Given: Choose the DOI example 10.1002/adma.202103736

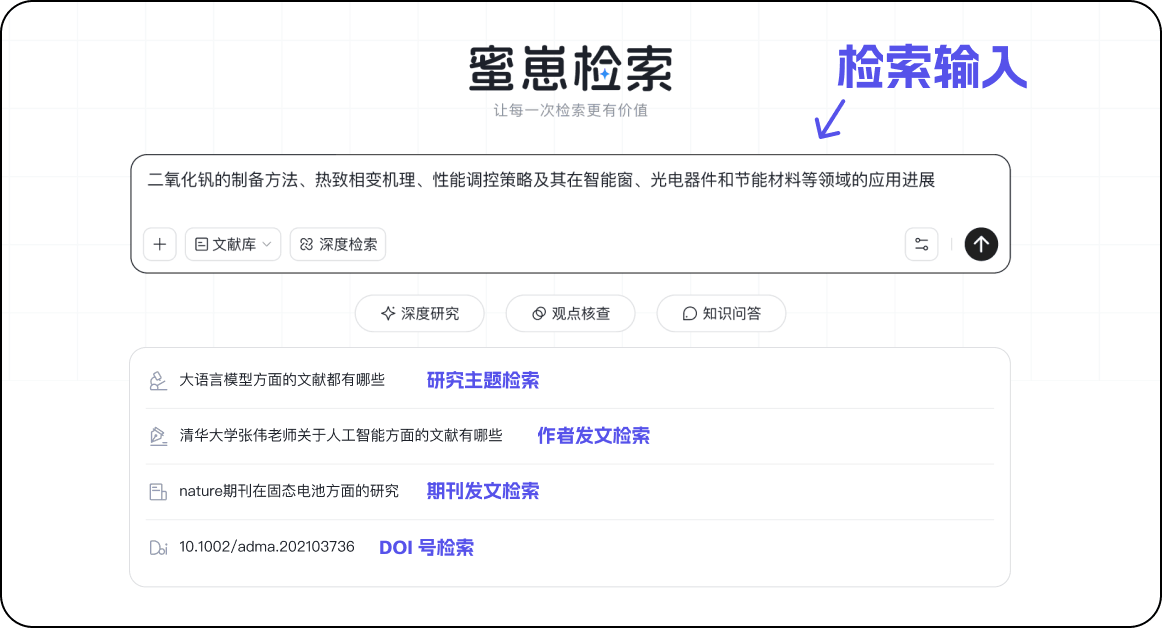Looking at the screenshot, I should (x=267, y=546).
